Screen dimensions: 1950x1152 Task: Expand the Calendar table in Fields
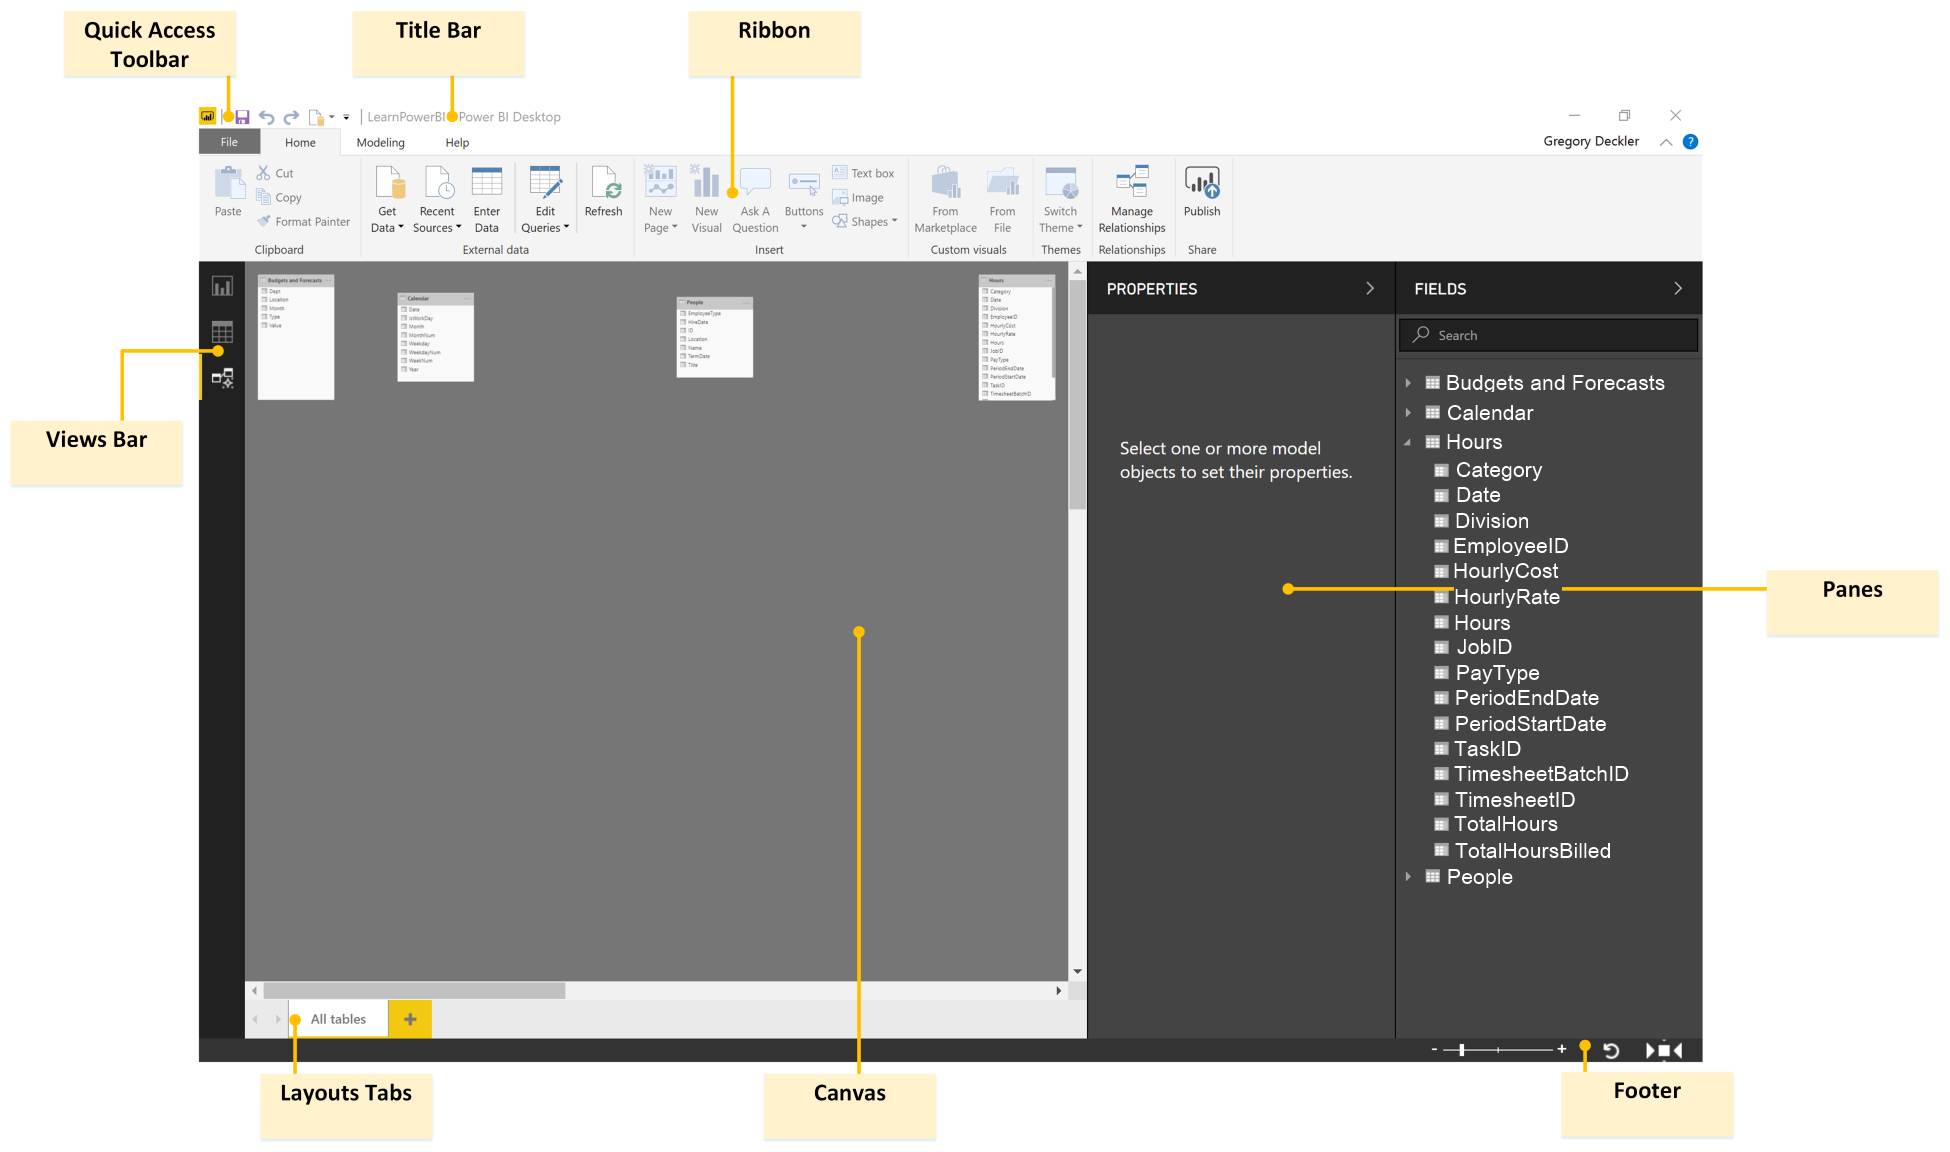pos(1408,413)
